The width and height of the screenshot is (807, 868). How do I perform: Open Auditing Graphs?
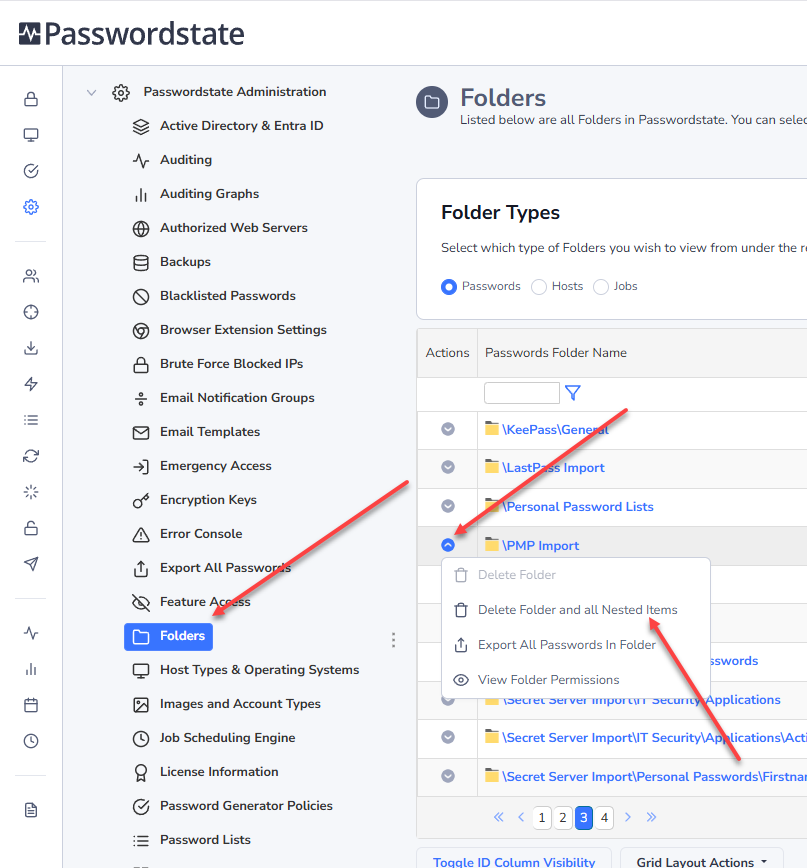[209, 194]
